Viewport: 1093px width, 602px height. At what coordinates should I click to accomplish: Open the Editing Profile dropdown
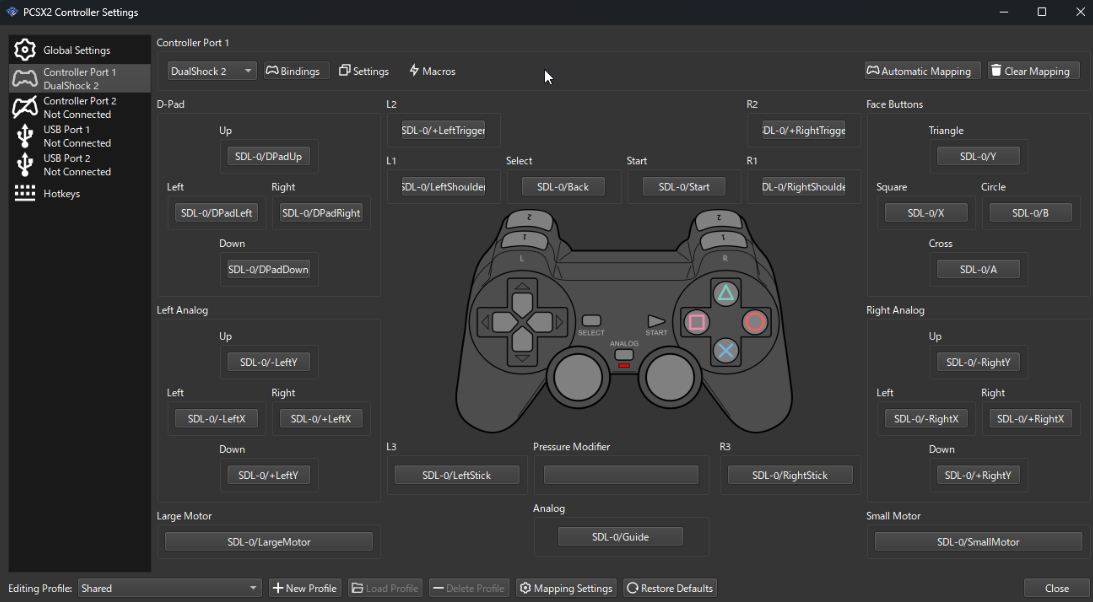point(168,588)
